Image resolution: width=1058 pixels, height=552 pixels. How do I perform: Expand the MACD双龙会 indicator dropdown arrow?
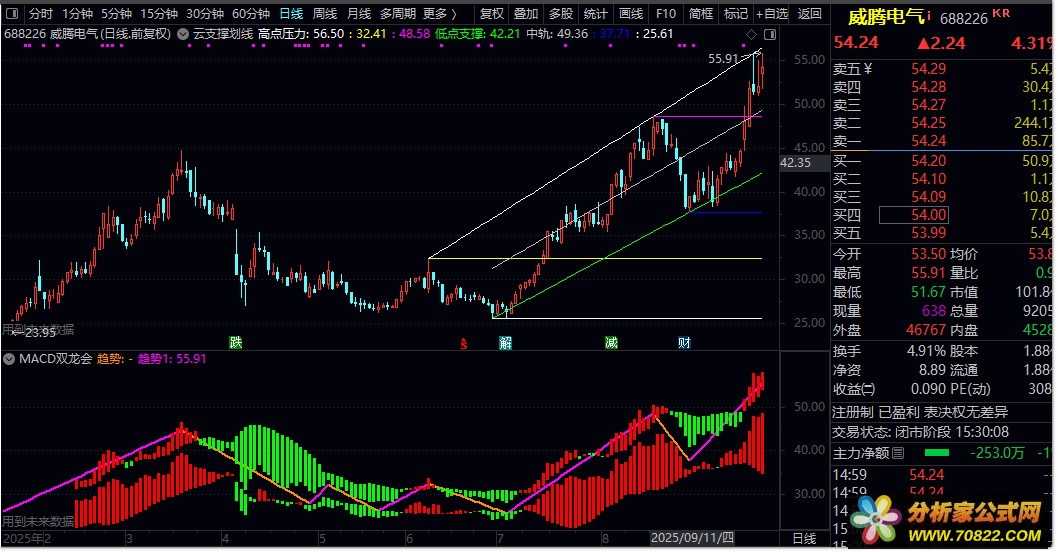[x=9, y=358]
